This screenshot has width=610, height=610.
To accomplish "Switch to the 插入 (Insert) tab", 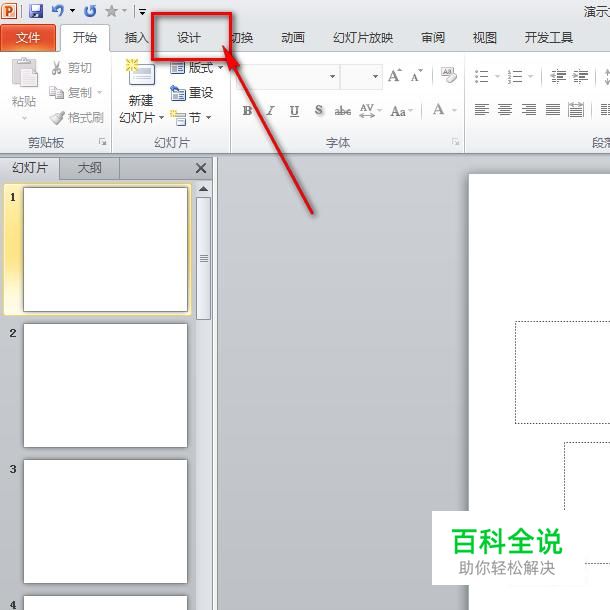I will [136, 38].
